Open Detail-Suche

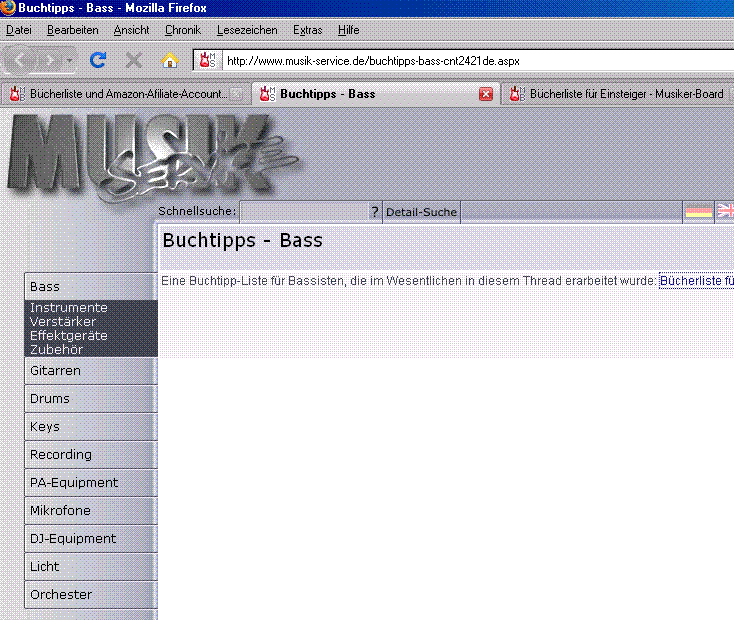[421, 212]
